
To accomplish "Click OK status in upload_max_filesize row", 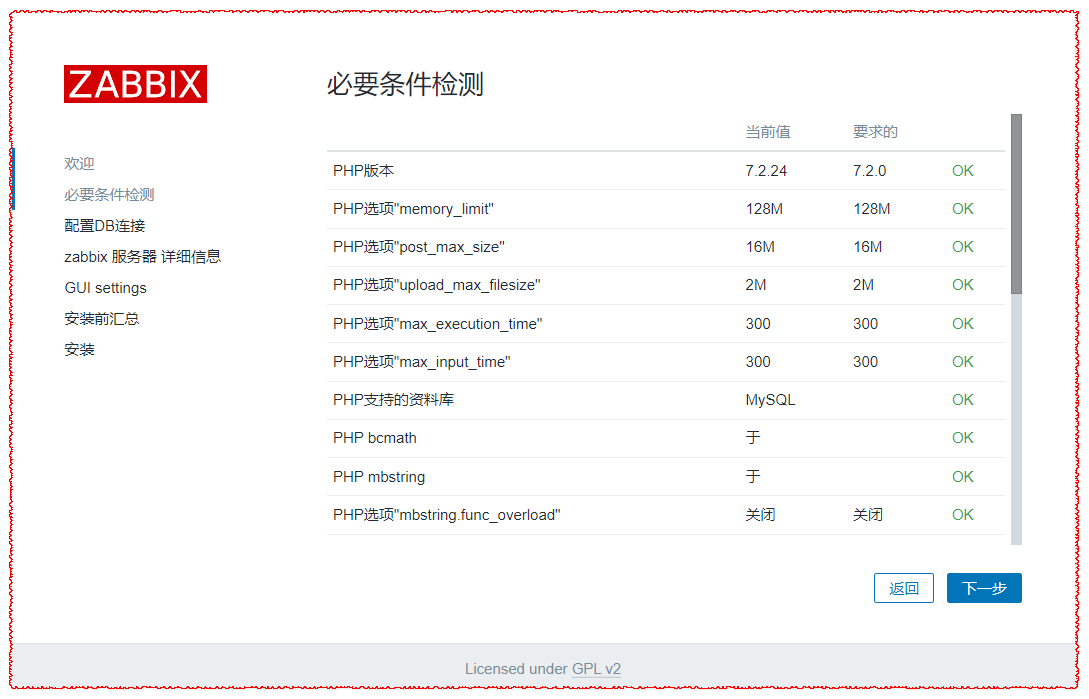I will (963, 285).
